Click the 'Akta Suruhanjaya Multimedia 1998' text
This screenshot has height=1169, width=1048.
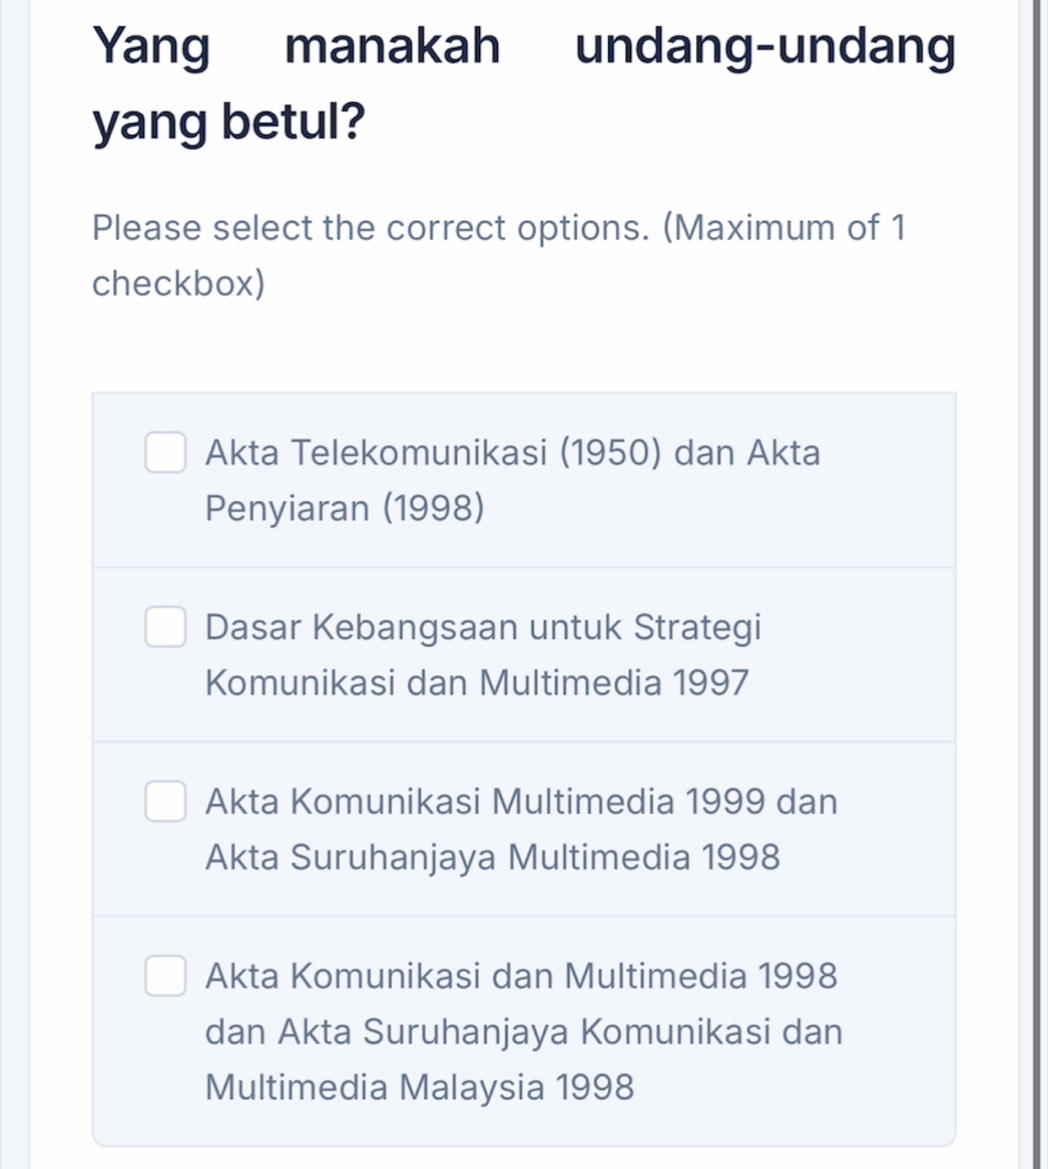pos(492,858)
